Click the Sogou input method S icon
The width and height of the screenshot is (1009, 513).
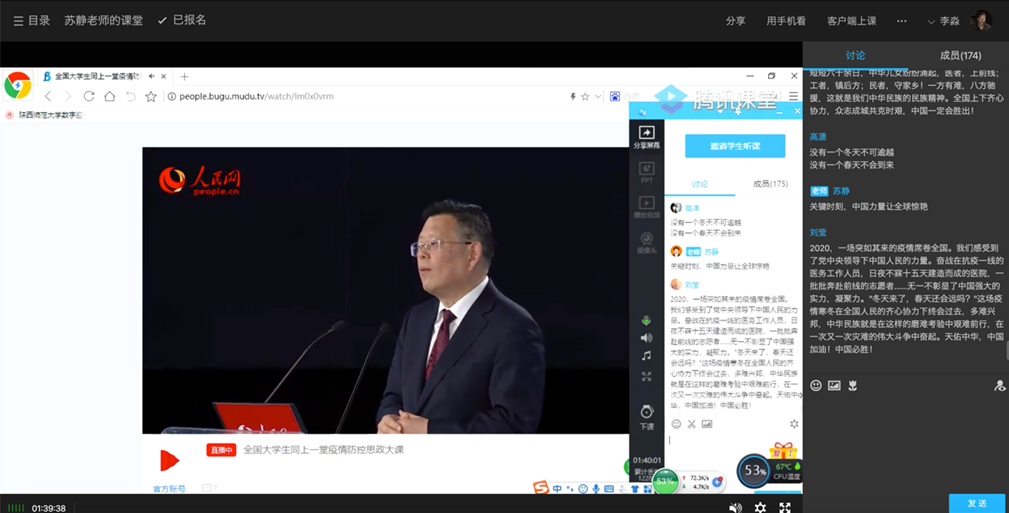point(541,489)
